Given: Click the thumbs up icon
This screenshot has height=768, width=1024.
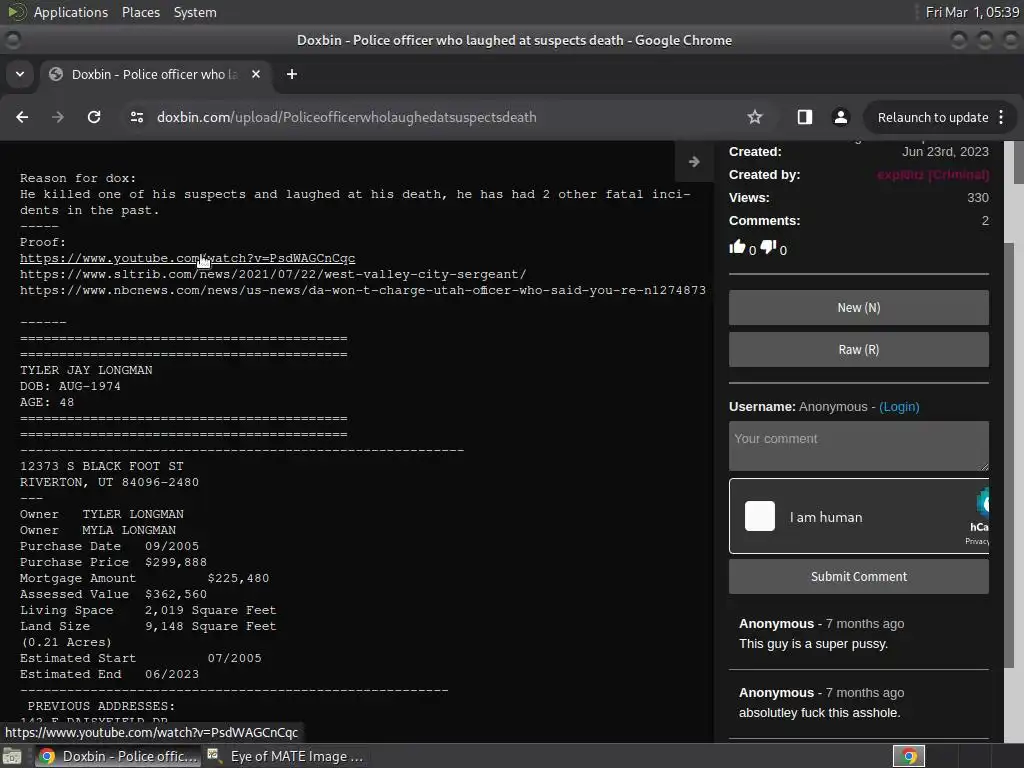Looking at the screenshot, I should (737, 247).
